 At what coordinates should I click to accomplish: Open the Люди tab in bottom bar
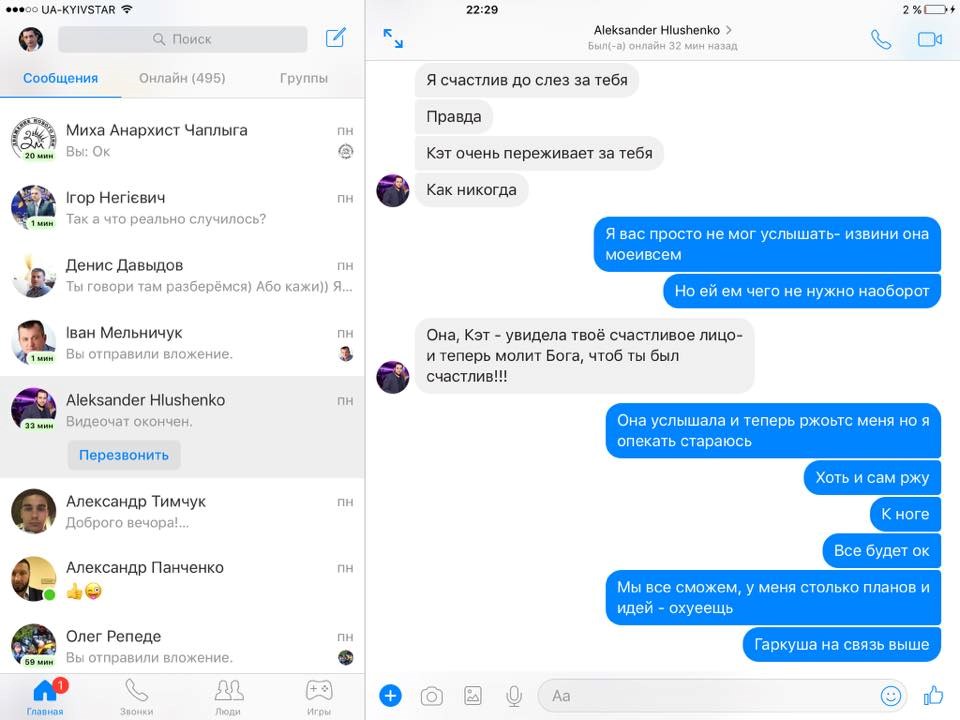pyautogui.click(x=229, y=697)
